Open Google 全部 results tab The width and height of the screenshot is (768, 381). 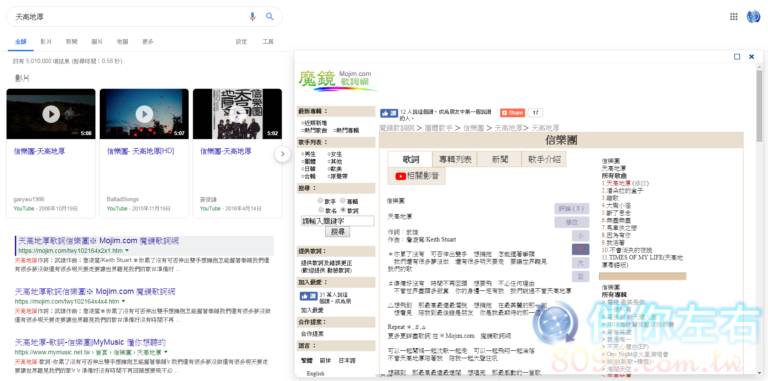tap(21, 42)
